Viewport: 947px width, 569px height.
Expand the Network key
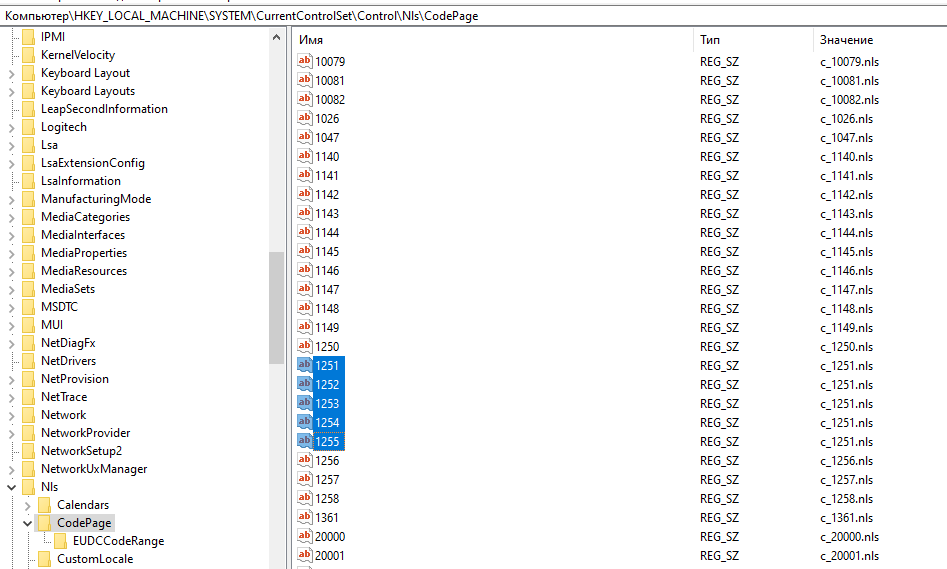pos(11,416)
